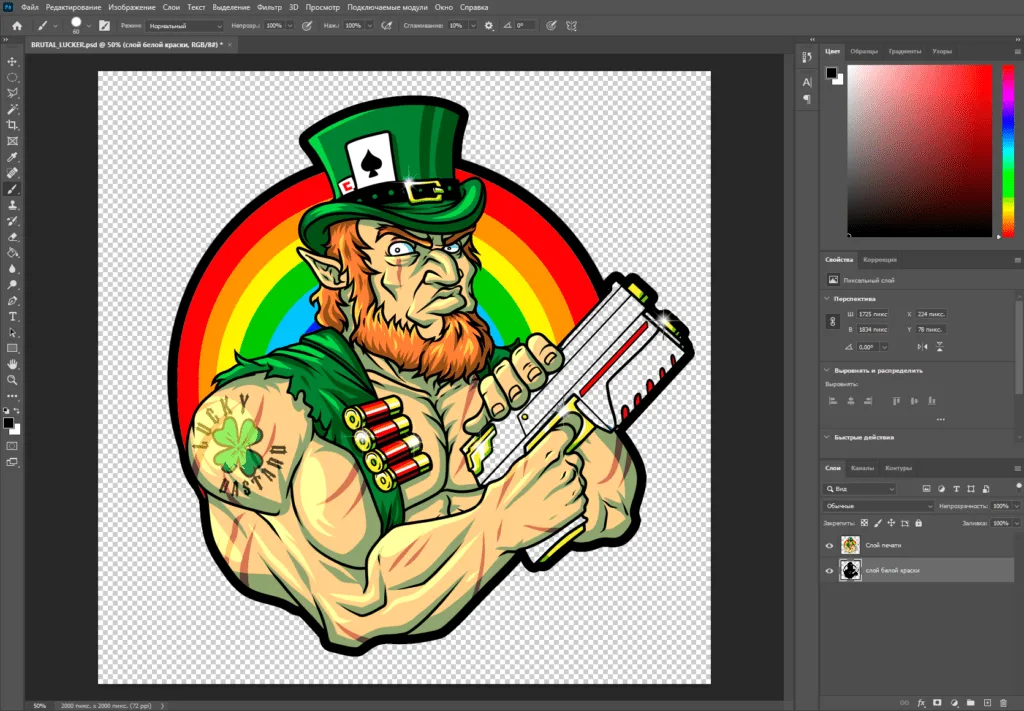Create a new layer via plus icon
Viewport: 1024px width, 711px height.
click(x=987, y=703)
